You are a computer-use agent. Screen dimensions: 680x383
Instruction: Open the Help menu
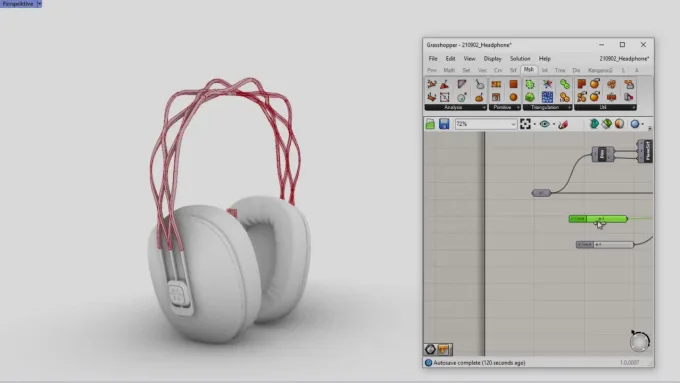tap(545, 59)
